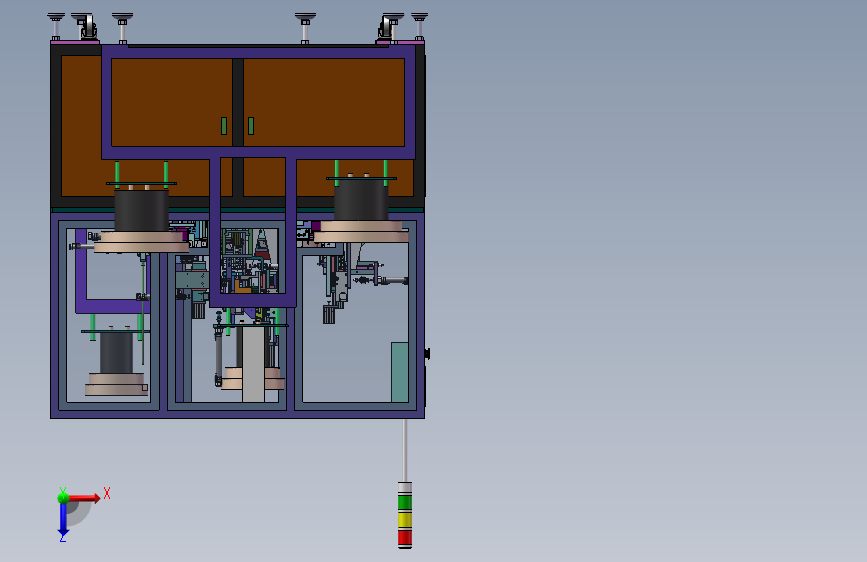Select the left green handle on the cabinet doors

[224, 126]
